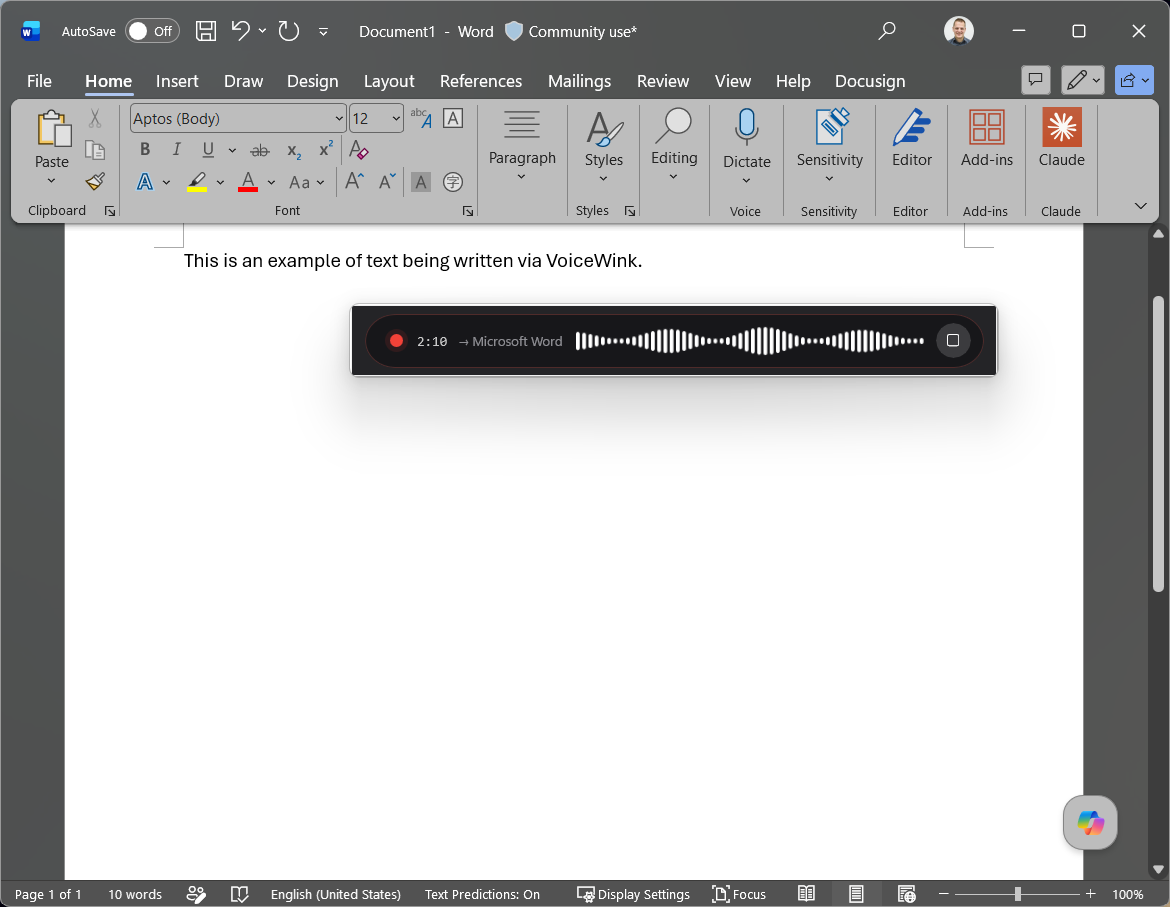Stop the VoiceWink recording
The width and height of the screenshot is (1170, 907).
tap(952, 340)
